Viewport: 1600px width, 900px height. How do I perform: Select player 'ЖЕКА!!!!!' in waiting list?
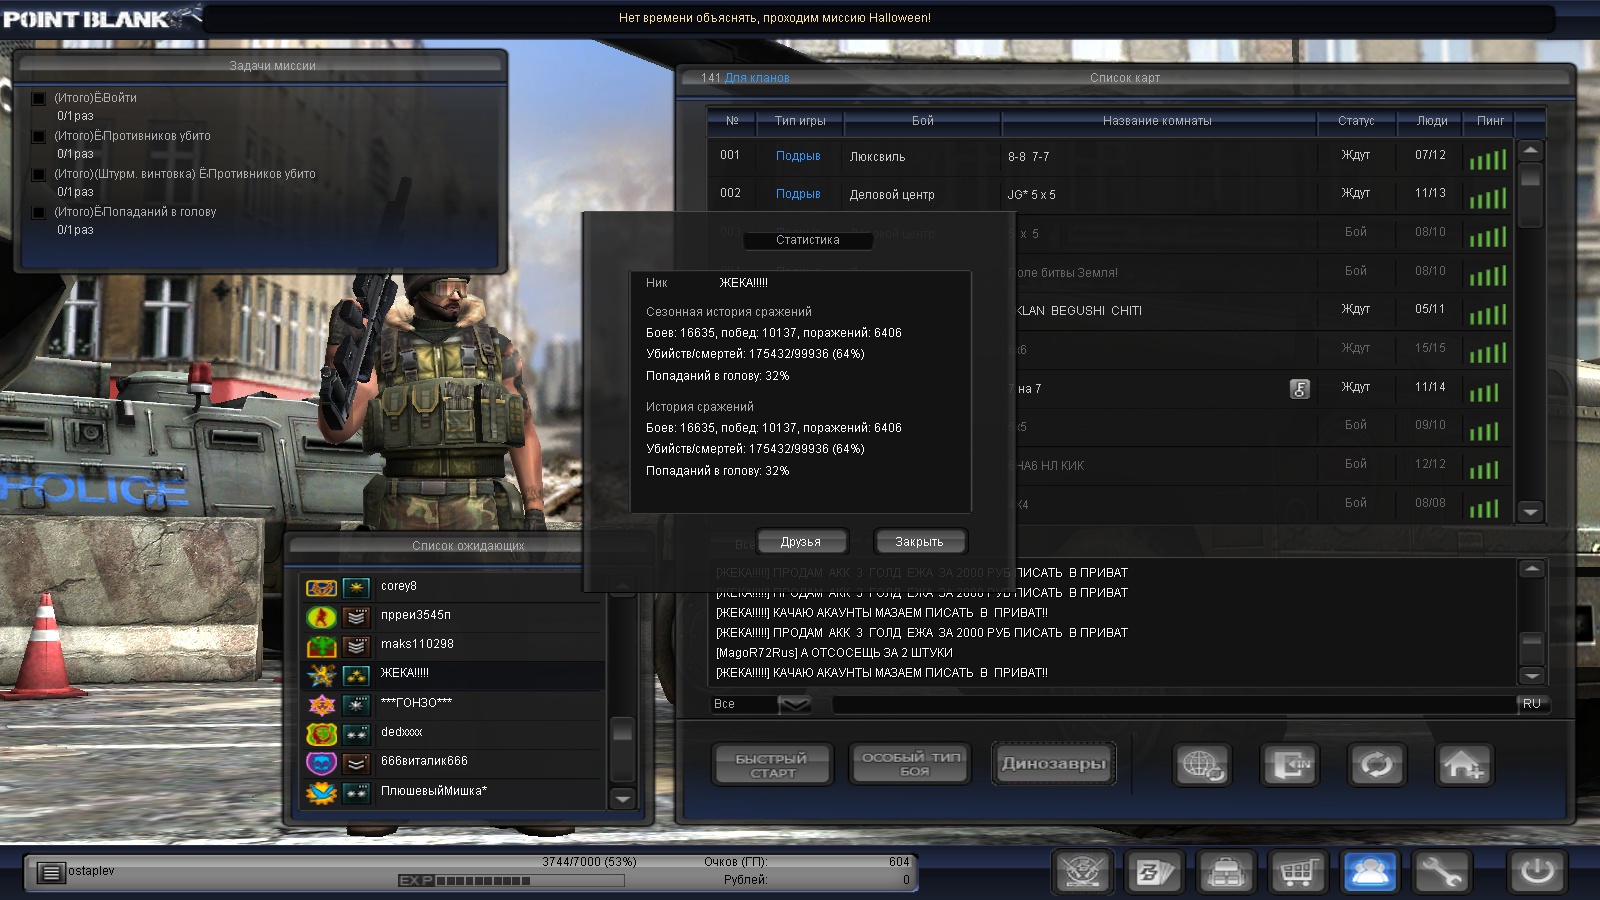(x=453, y=675)
